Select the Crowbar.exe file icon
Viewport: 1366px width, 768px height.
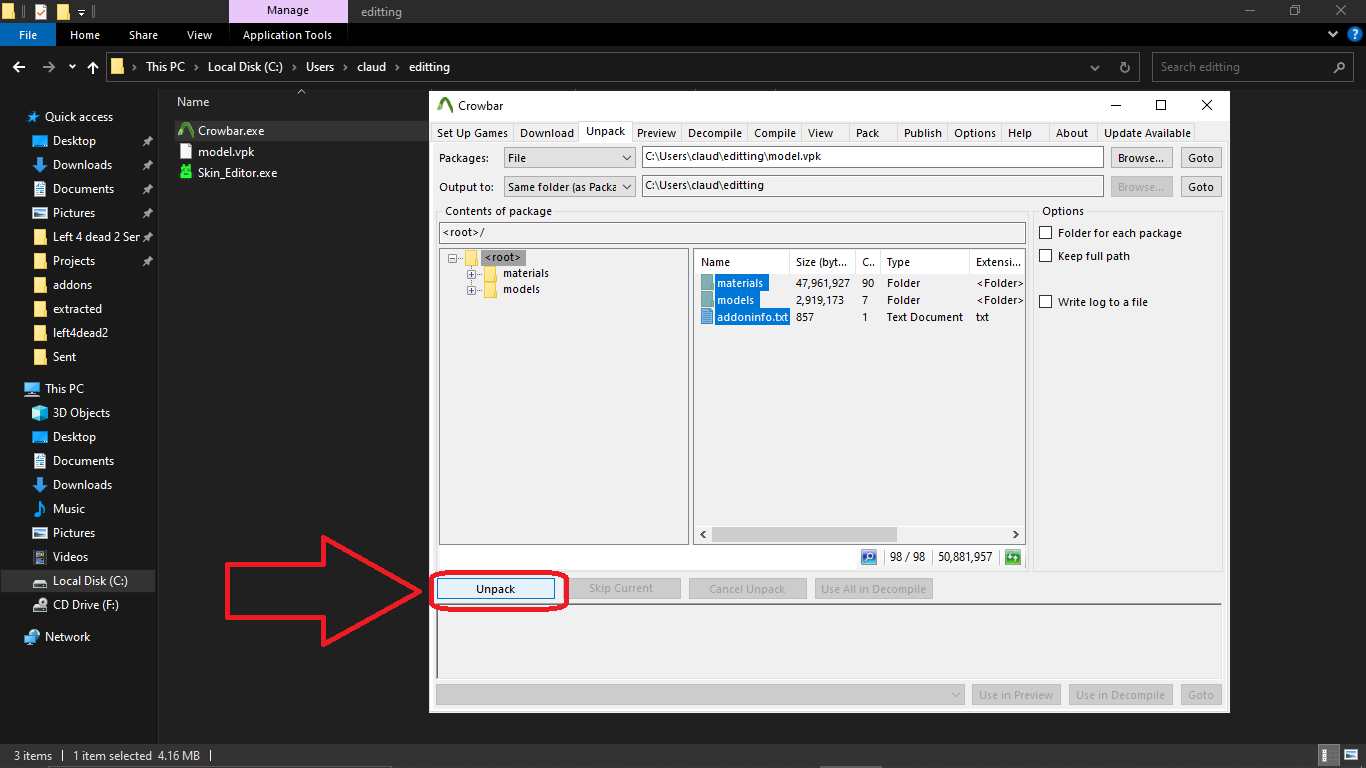coord(185,130)
